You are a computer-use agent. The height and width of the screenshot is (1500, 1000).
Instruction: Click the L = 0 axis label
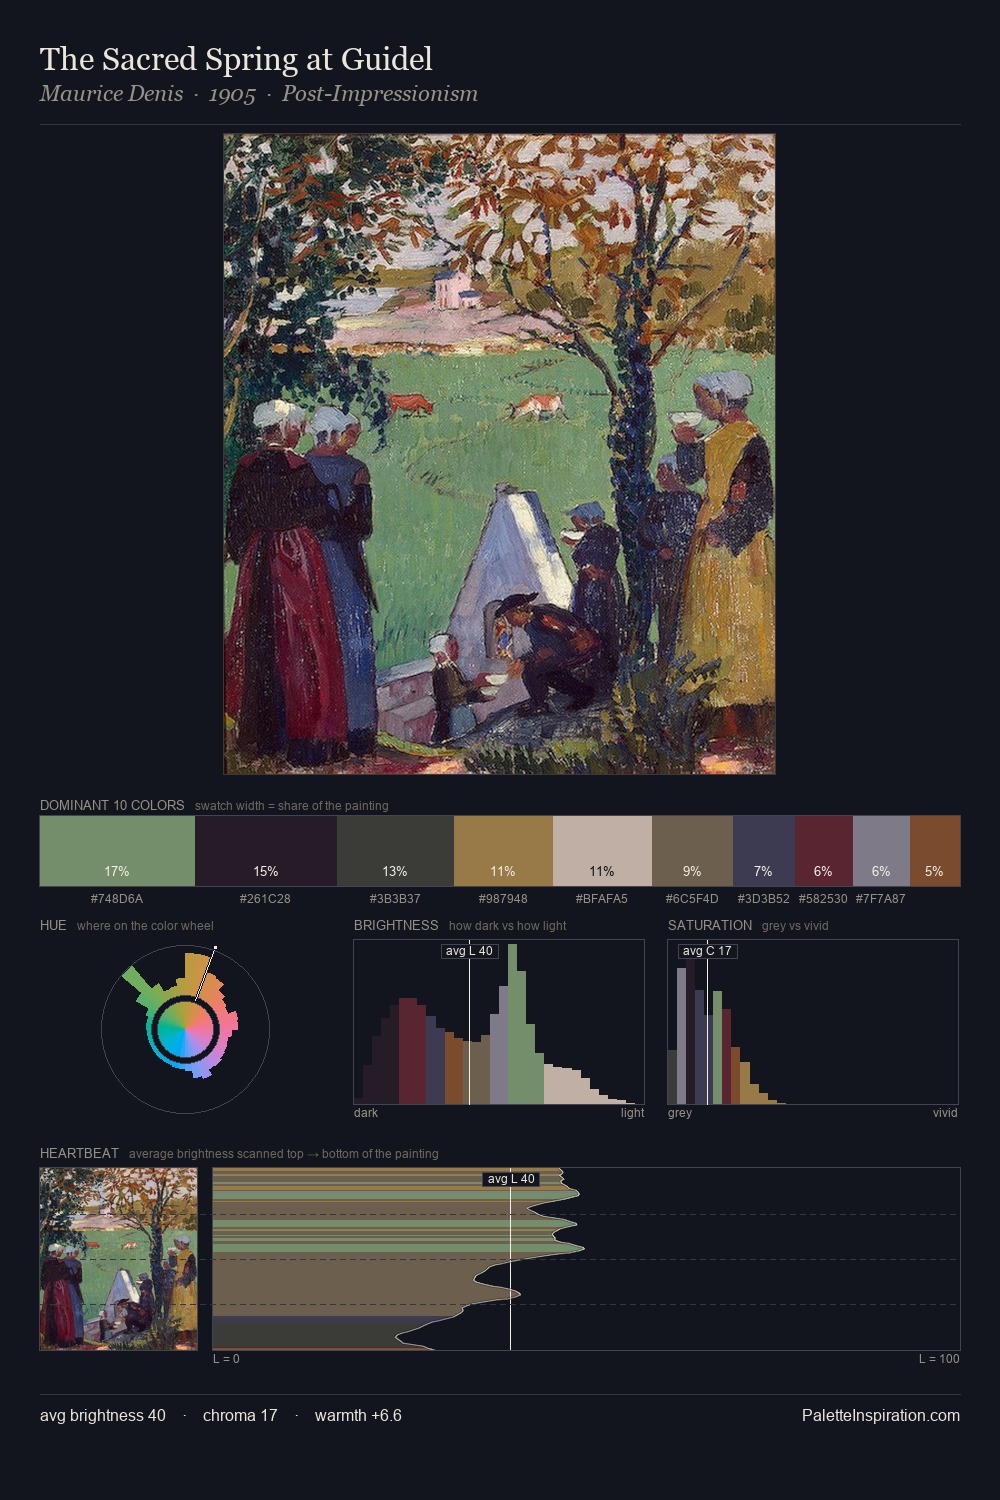click(226, 1359)
